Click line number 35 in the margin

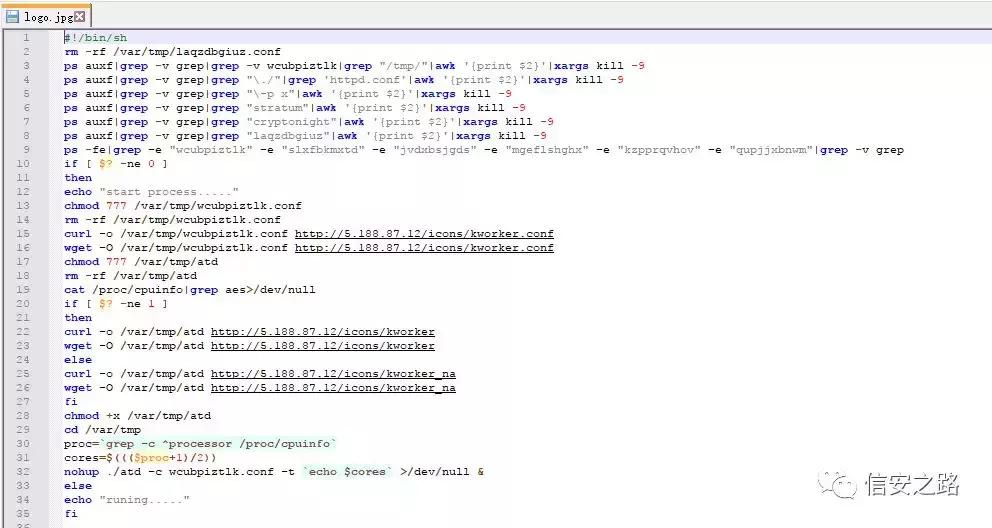(23, 513)
